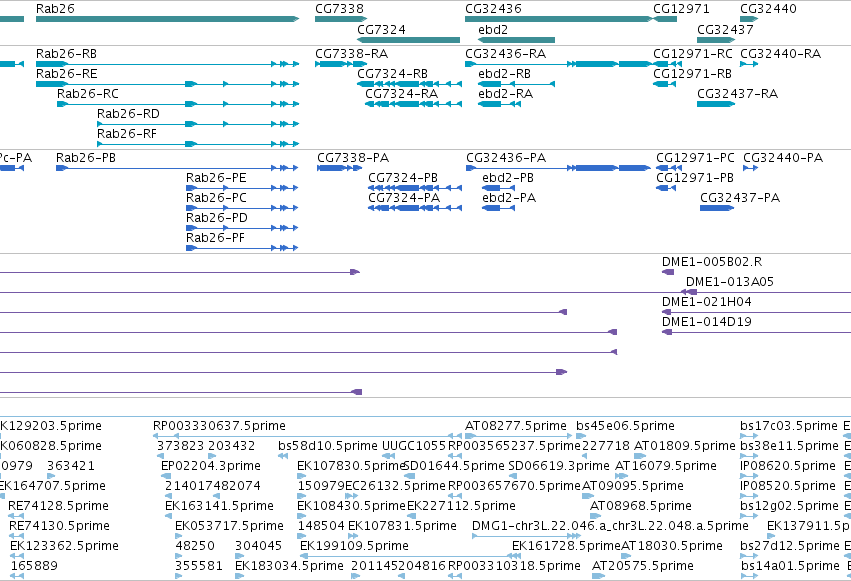
Task: Select the Rab26 gene label
Action: click(55, 9)
